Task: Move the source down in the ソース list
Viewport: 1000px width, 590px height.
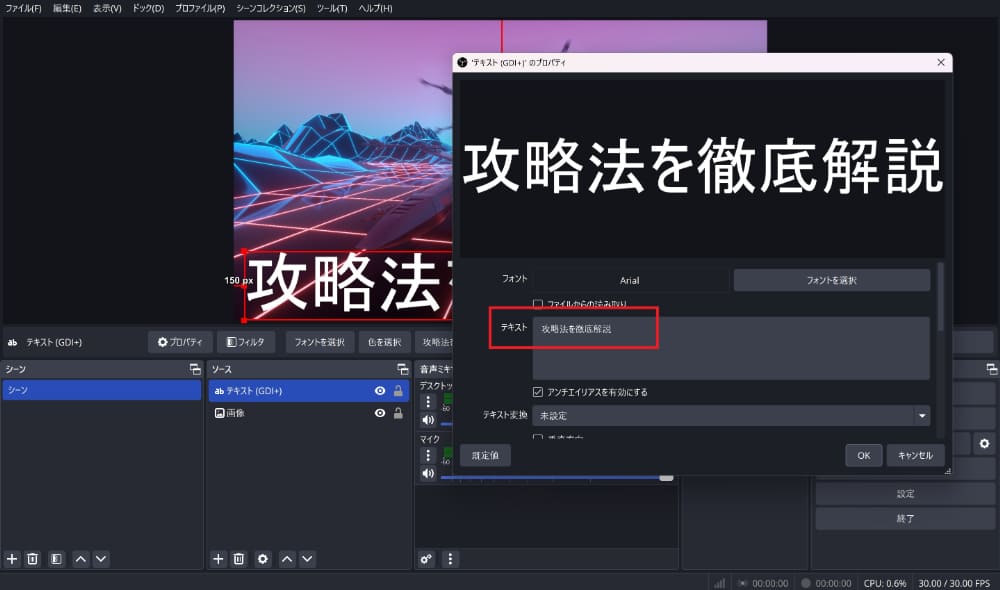Action: (307, 559)
